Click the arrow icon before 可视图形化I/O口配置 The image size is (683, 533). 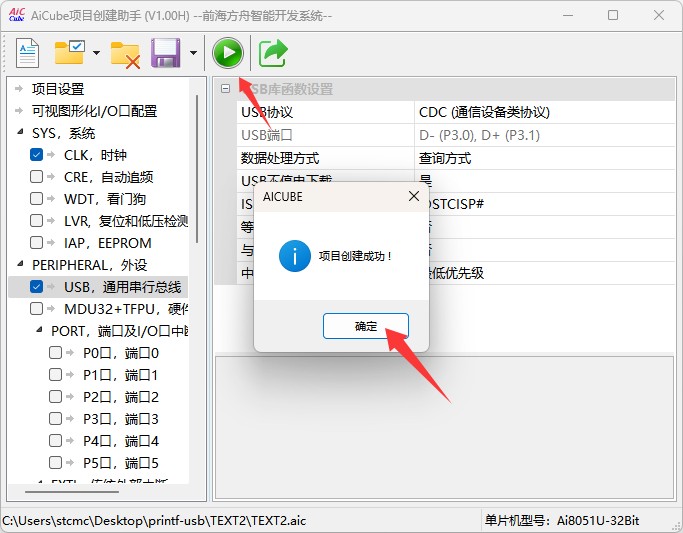(19, 111)
